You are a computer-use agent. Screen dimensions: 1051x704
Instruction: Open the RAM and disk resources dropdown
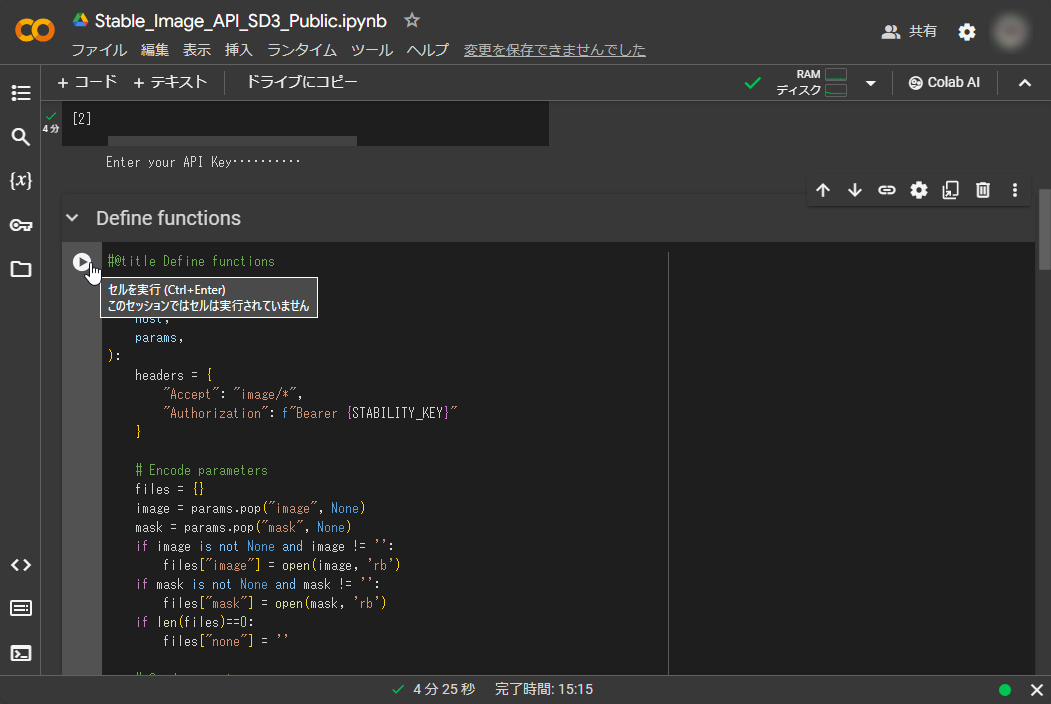pyautogui.click(x=870, y=83)
